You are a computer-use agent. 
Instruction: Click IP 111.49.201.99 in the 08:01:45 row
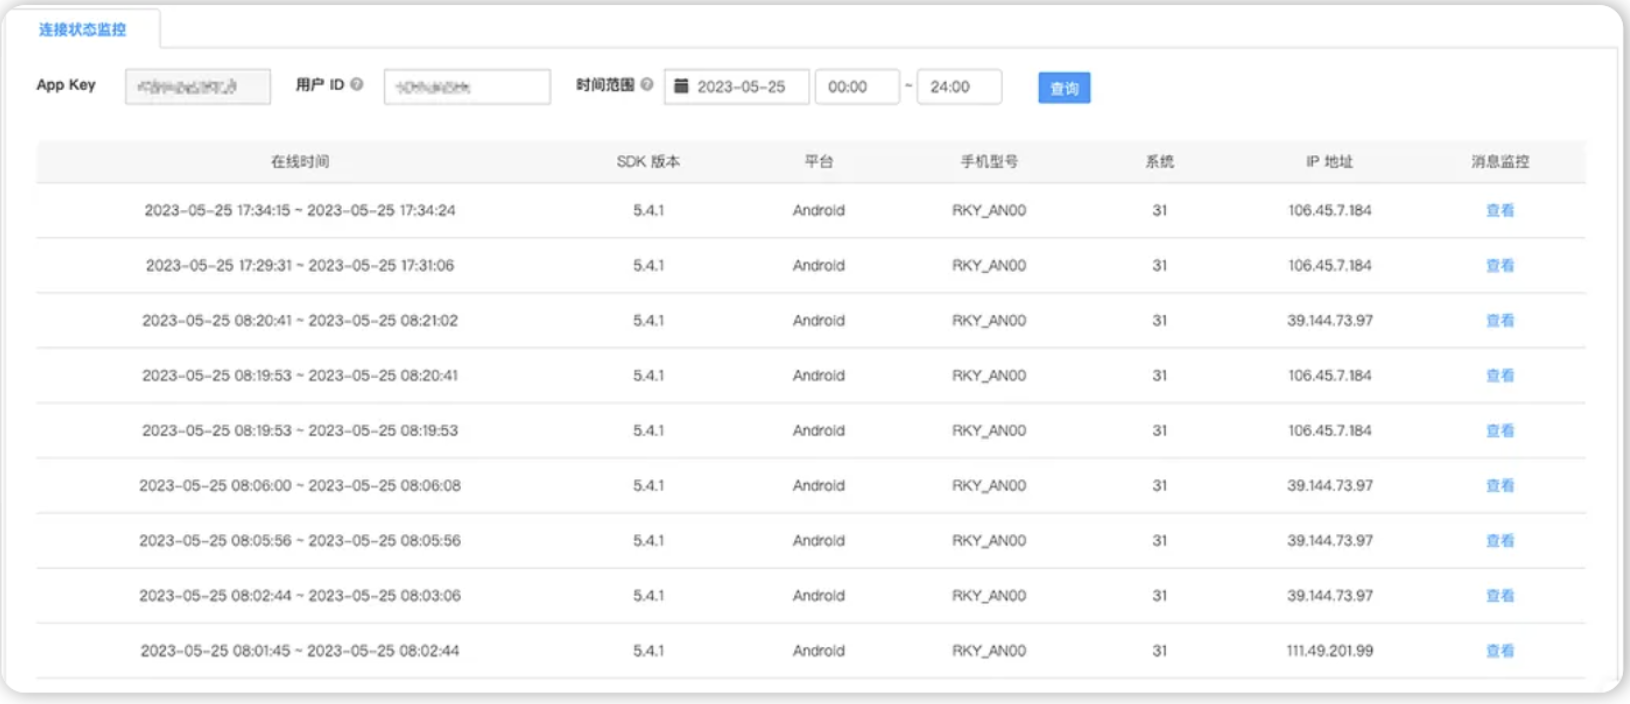click(1330, 650)
